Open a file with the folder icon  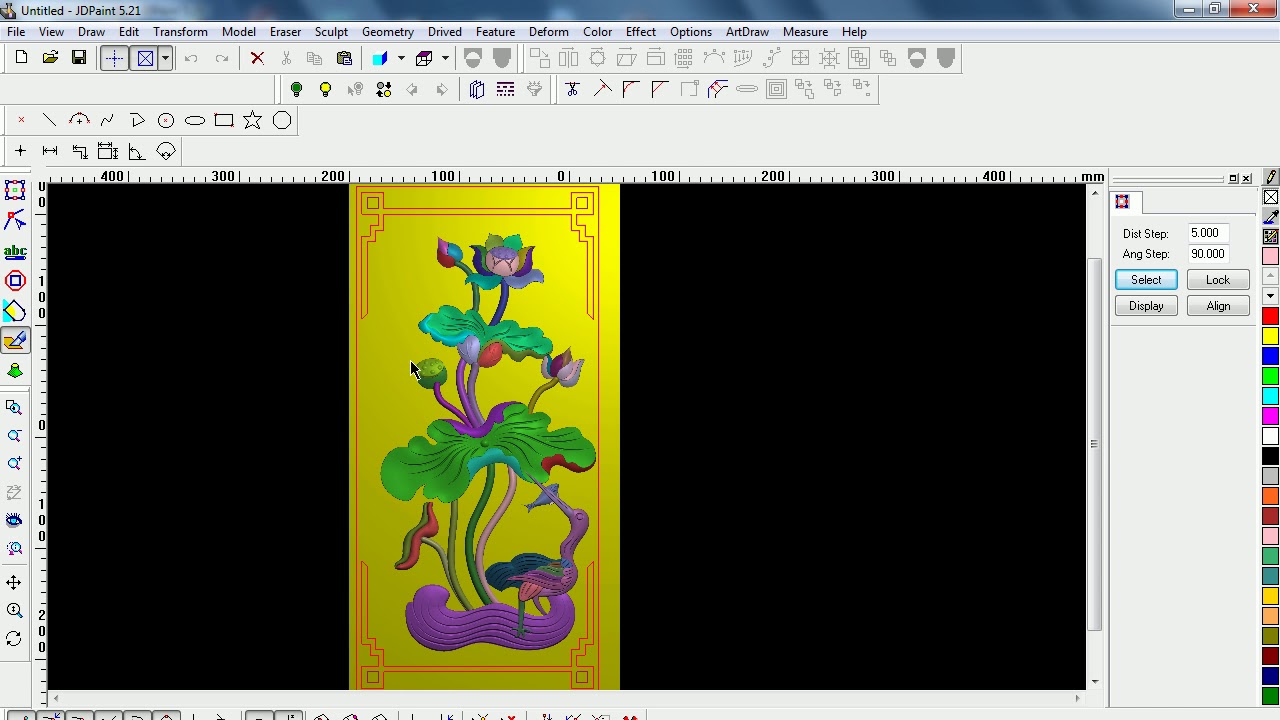point(50,58)
